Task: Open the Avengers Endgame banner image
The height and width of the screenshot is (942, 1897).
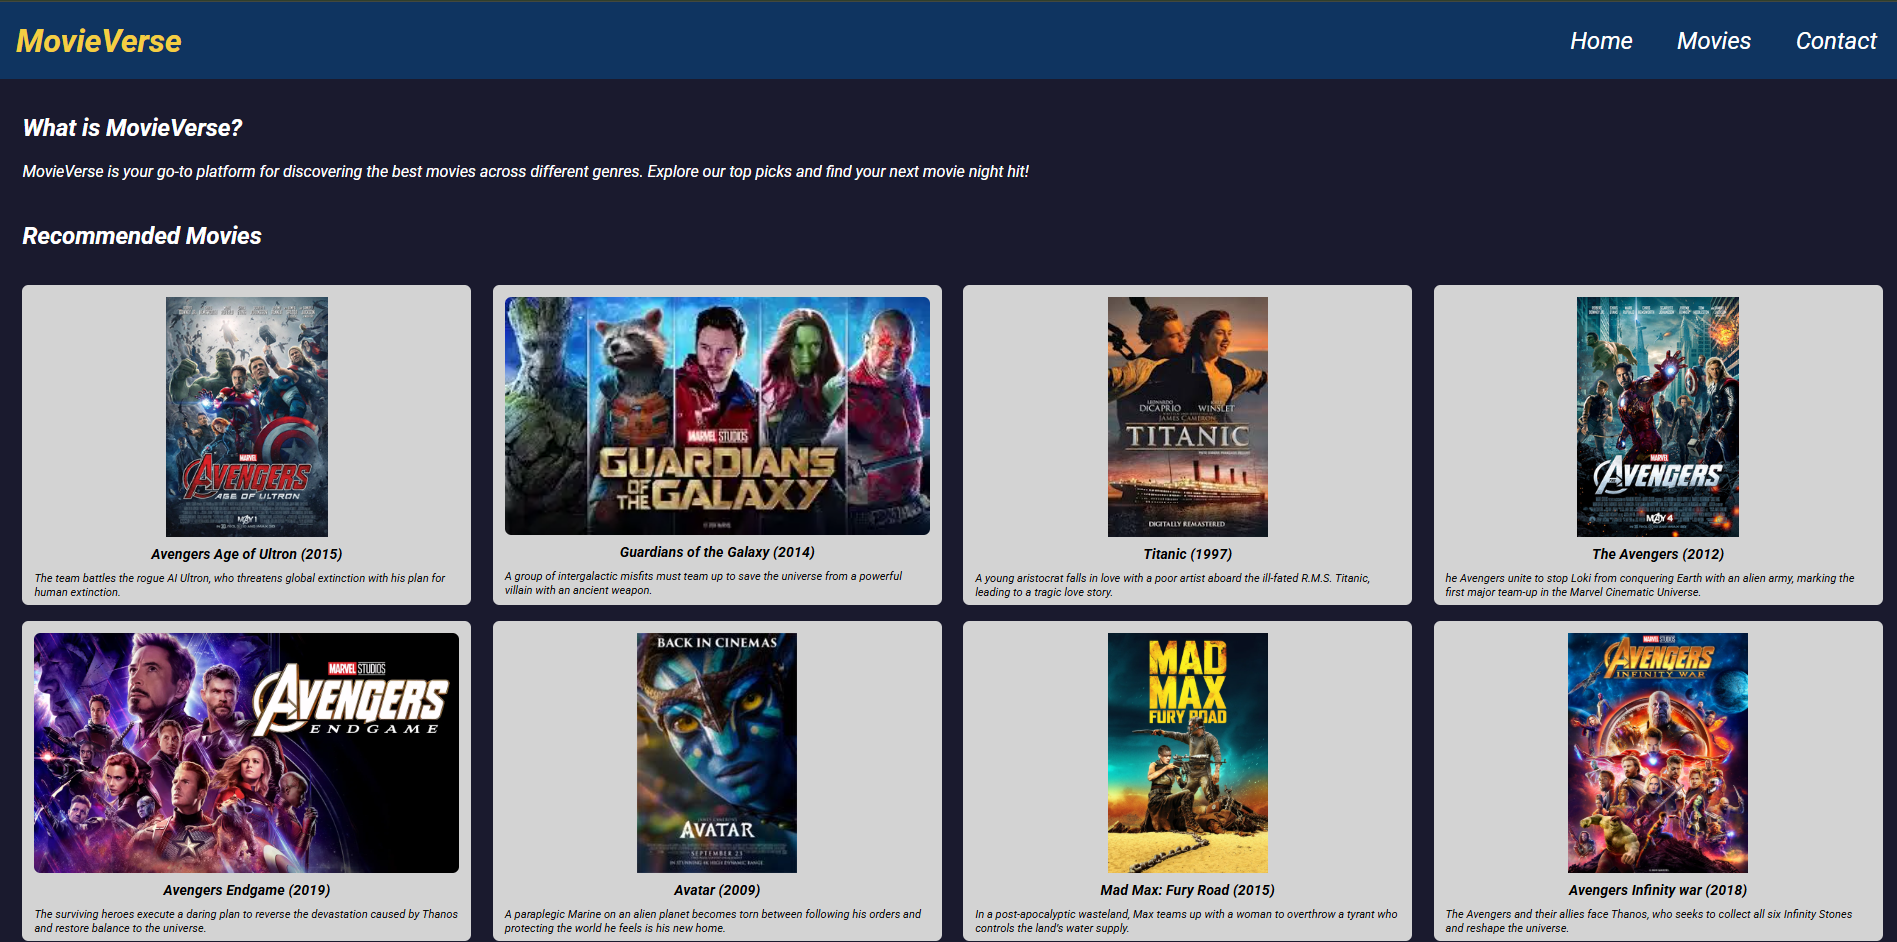Action: [x=247, y=753]
